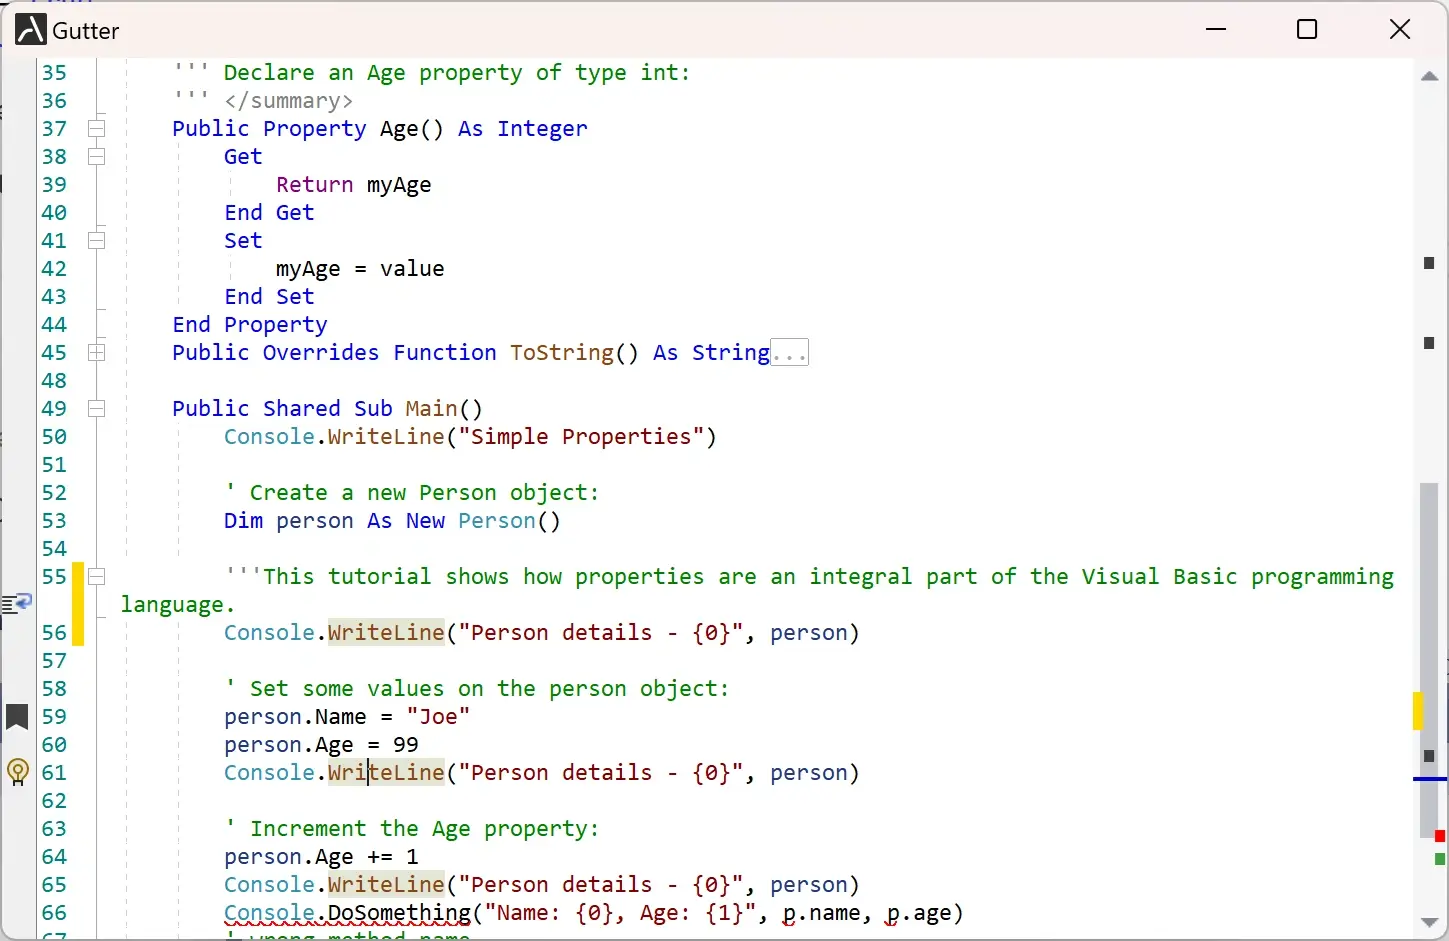Collapse the comment block at line 55
The image size is (1449, 941).
pyautogui.click(x=97, y=576)
